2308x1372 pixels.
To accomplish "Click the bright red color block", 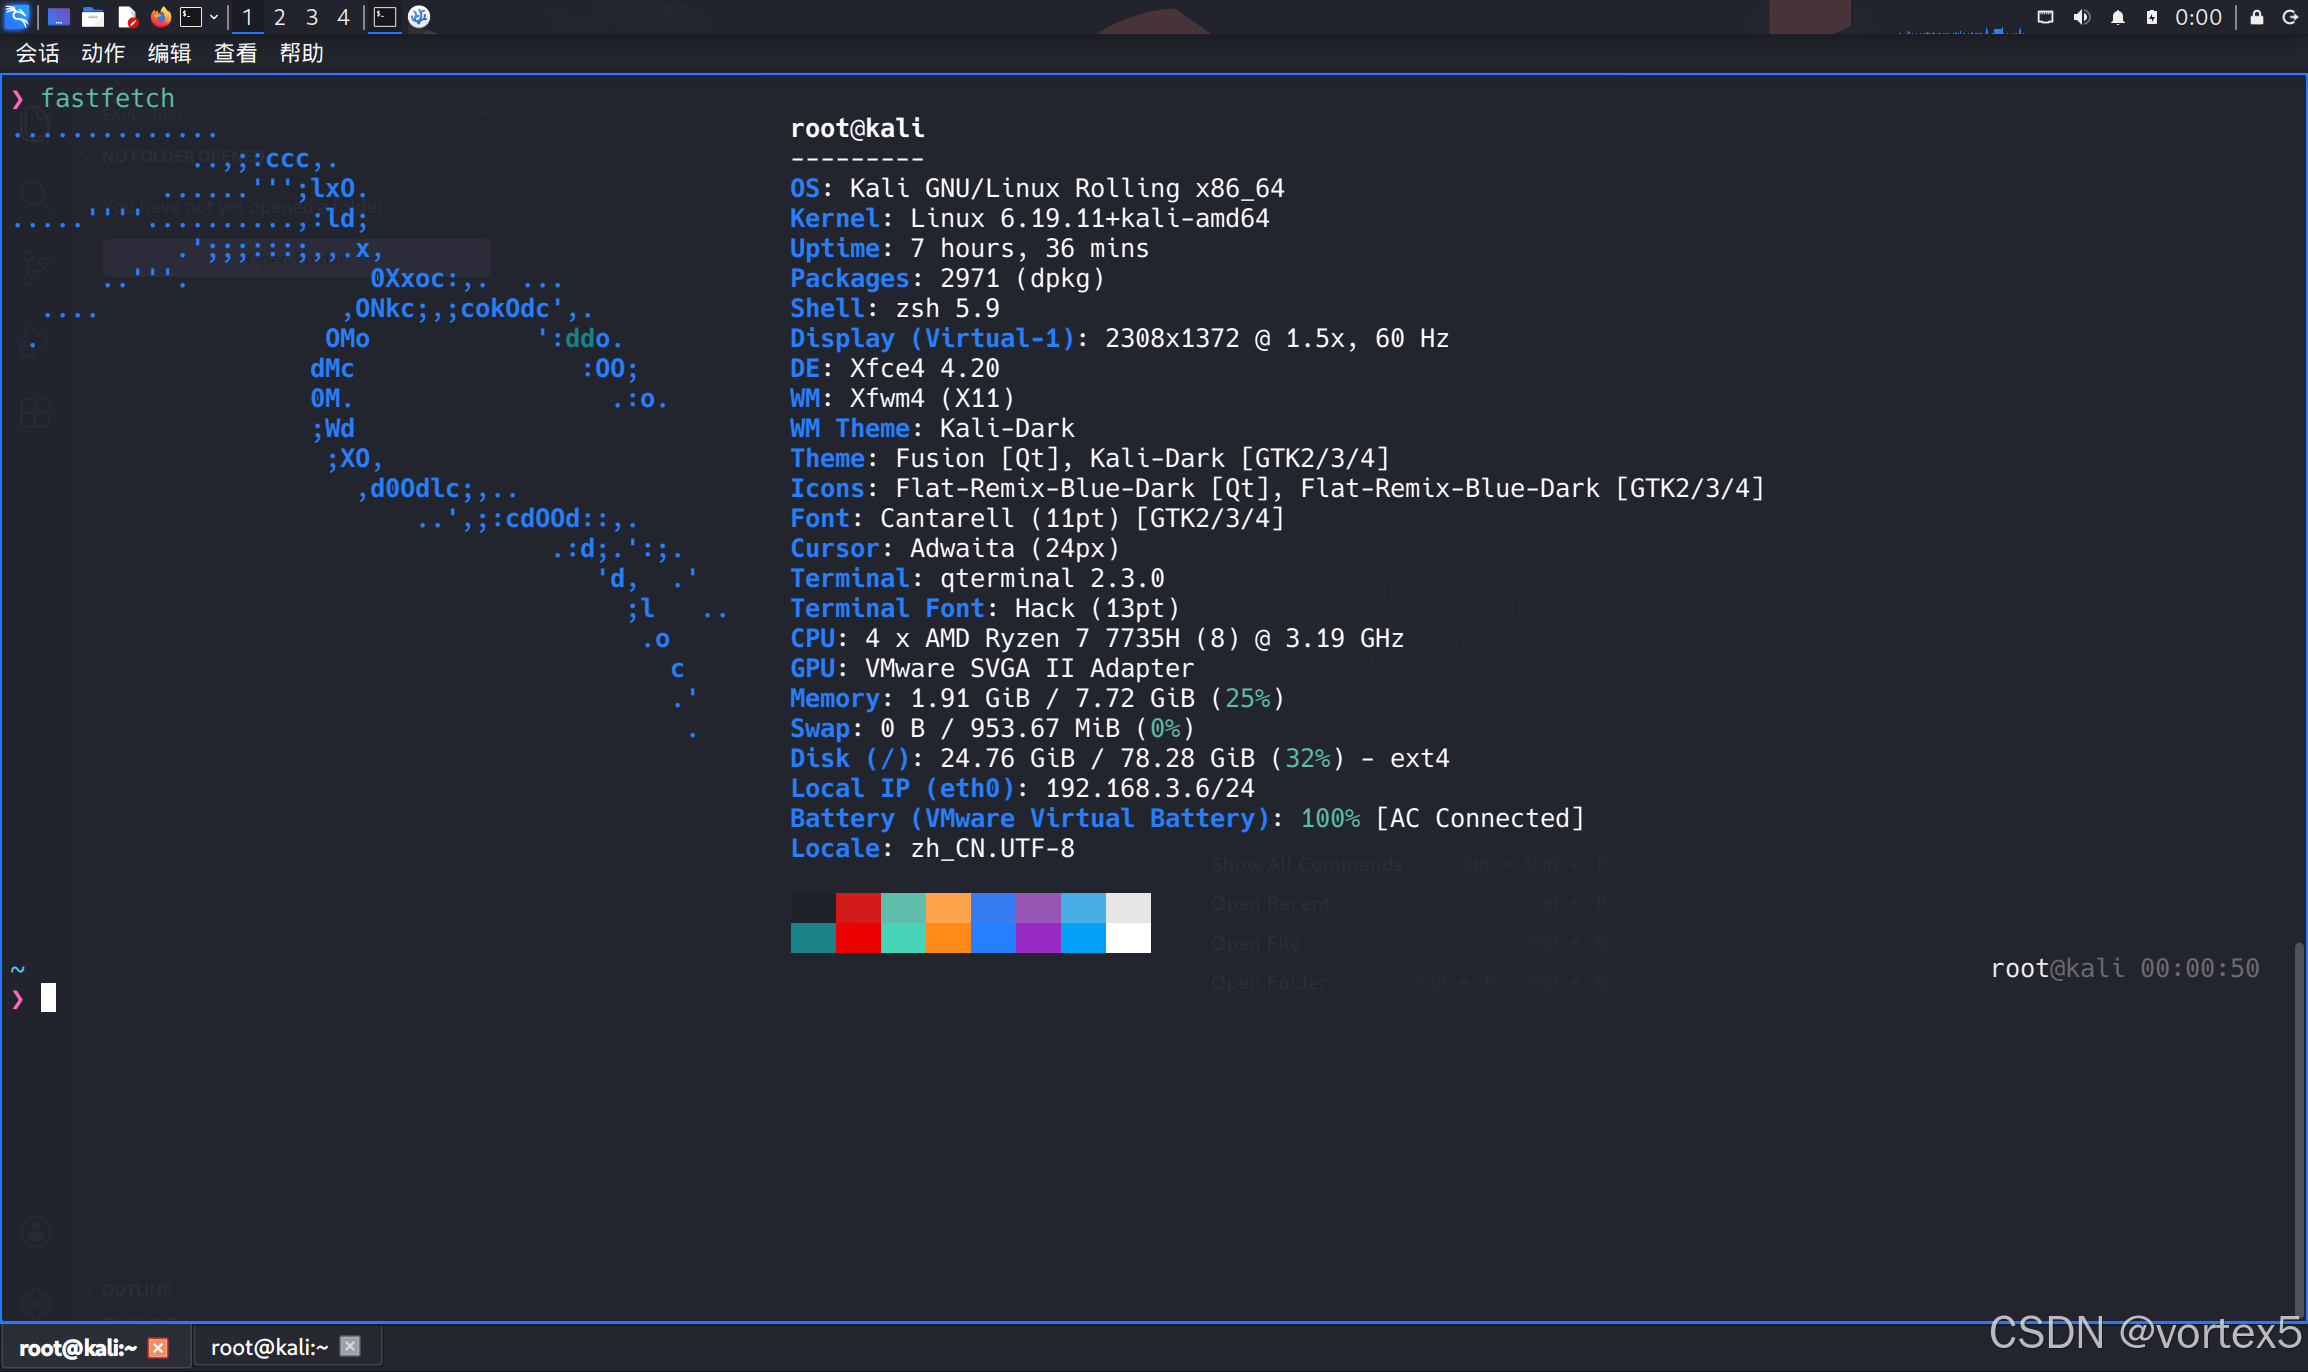I will pos(858,938).
